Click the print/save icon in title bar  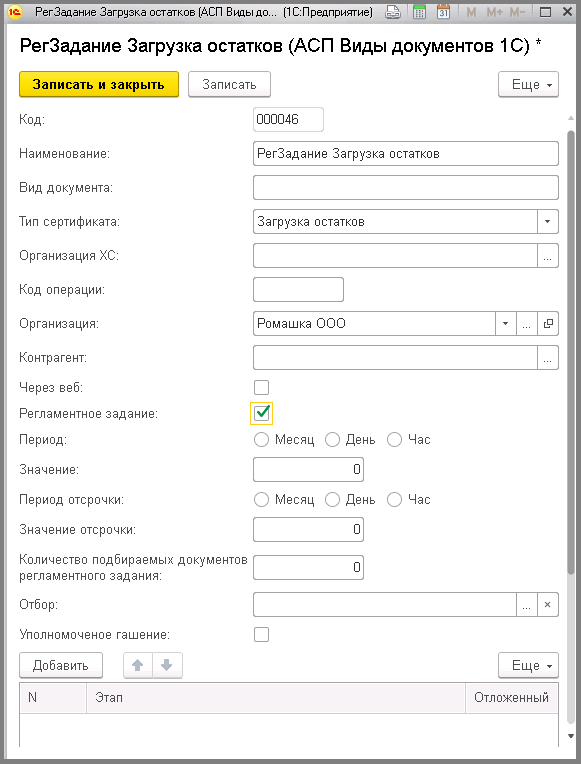(392, 12)
